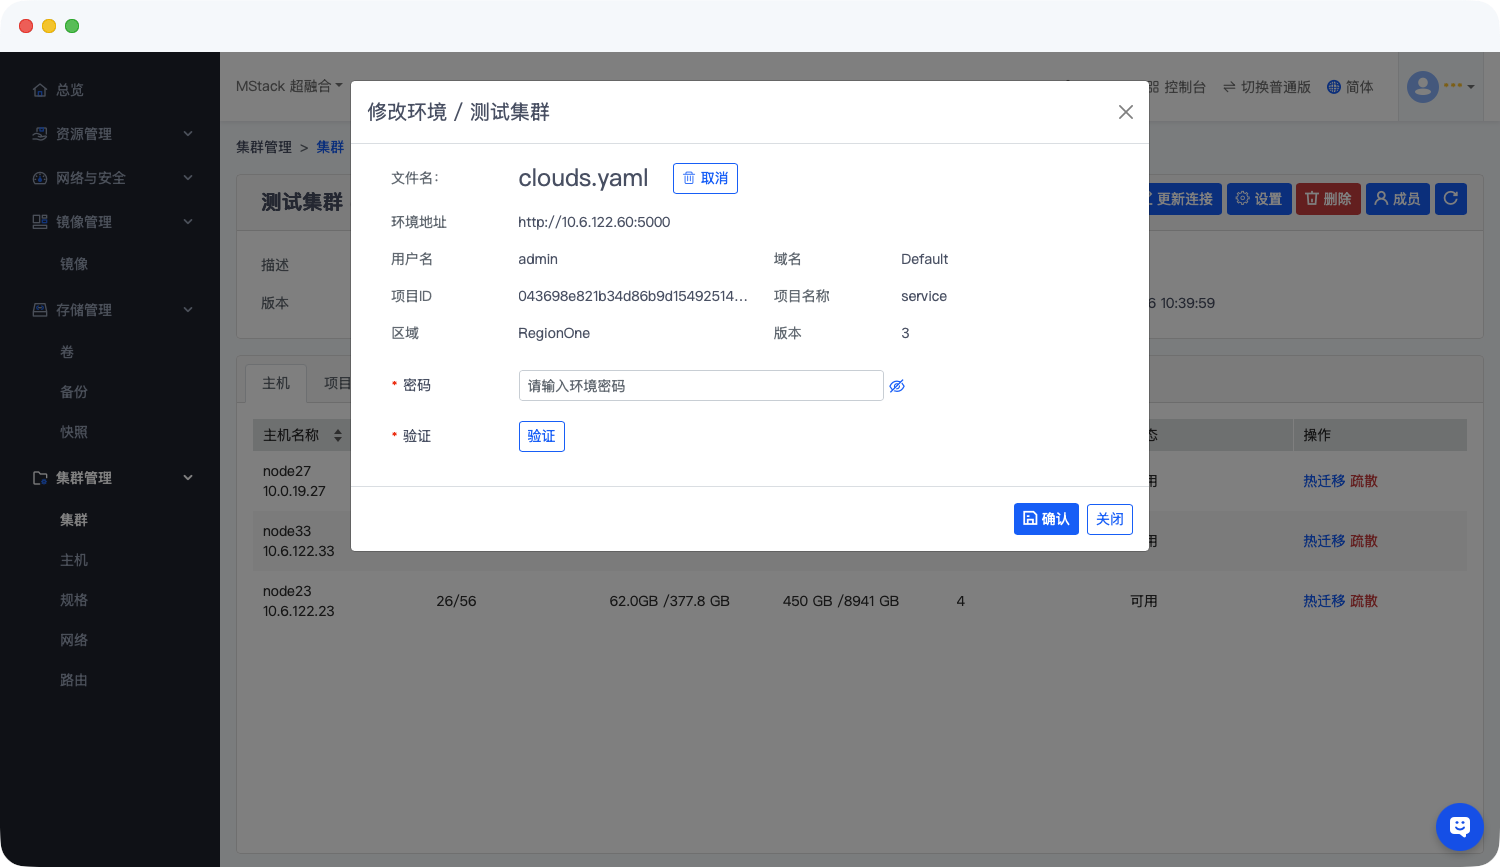Screen dimensions: 1500x867
Task: Toggle password visibility eye icon
Action: (897, 386)
